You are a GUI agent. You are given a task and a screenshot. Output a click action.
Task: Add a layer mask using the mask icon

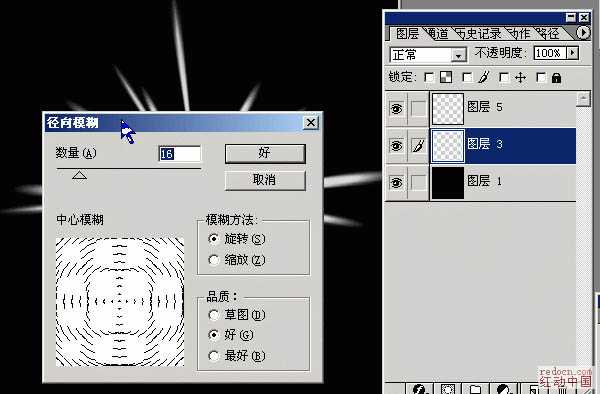[x=447, y=389]
